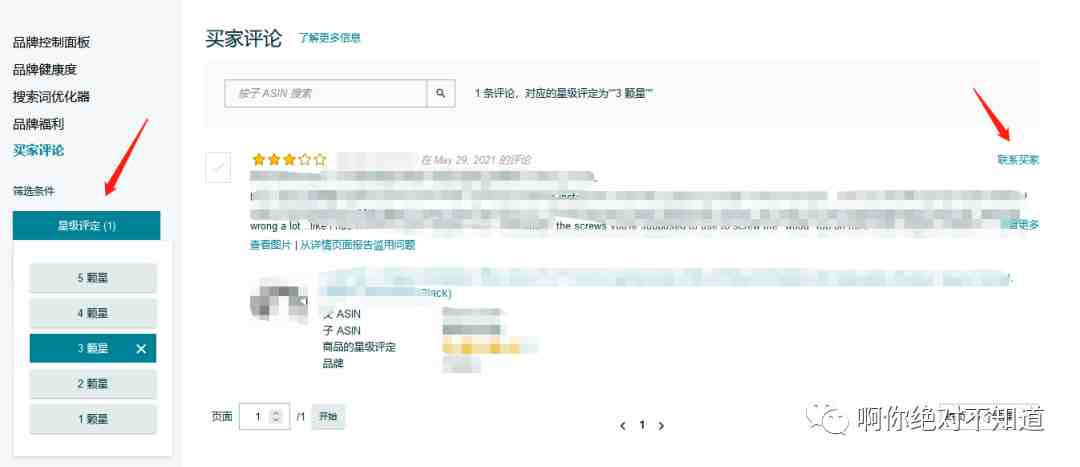This screenshot has width=1080, height=467.
Task: Go to next page arrow
Action: click(x=661, y=426)
